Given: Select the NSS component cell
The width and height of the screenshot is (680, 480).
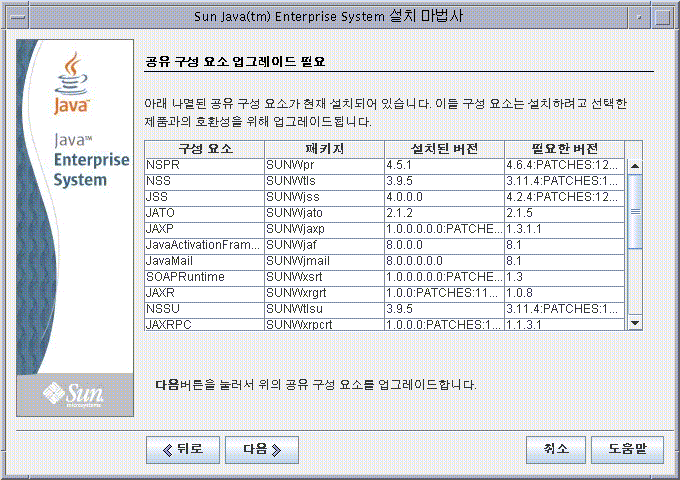Looking at the screenshot, I should click(x=205, y=181).
